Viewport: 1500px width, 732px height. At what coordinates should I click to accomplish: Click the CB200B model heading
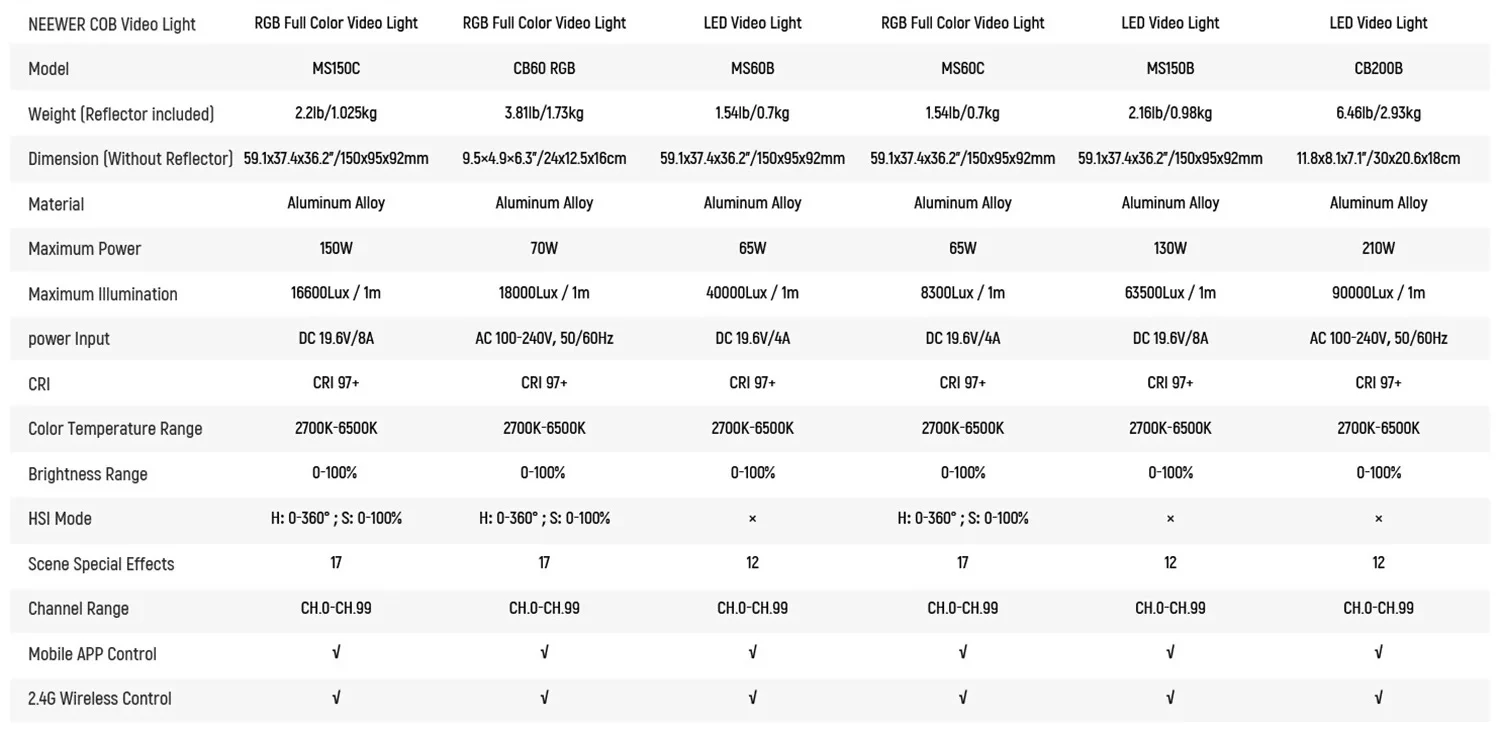coord(1378,69)
